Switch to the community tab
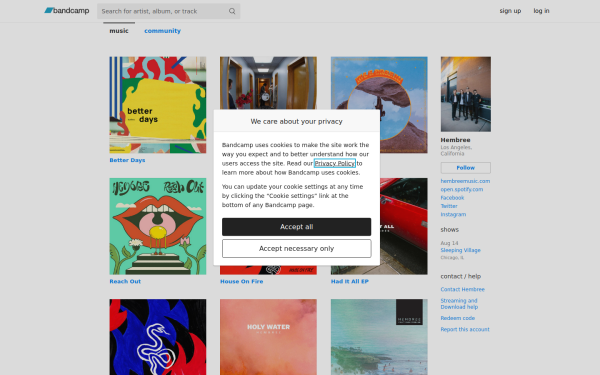600x375 pixels. pos(162,31)
